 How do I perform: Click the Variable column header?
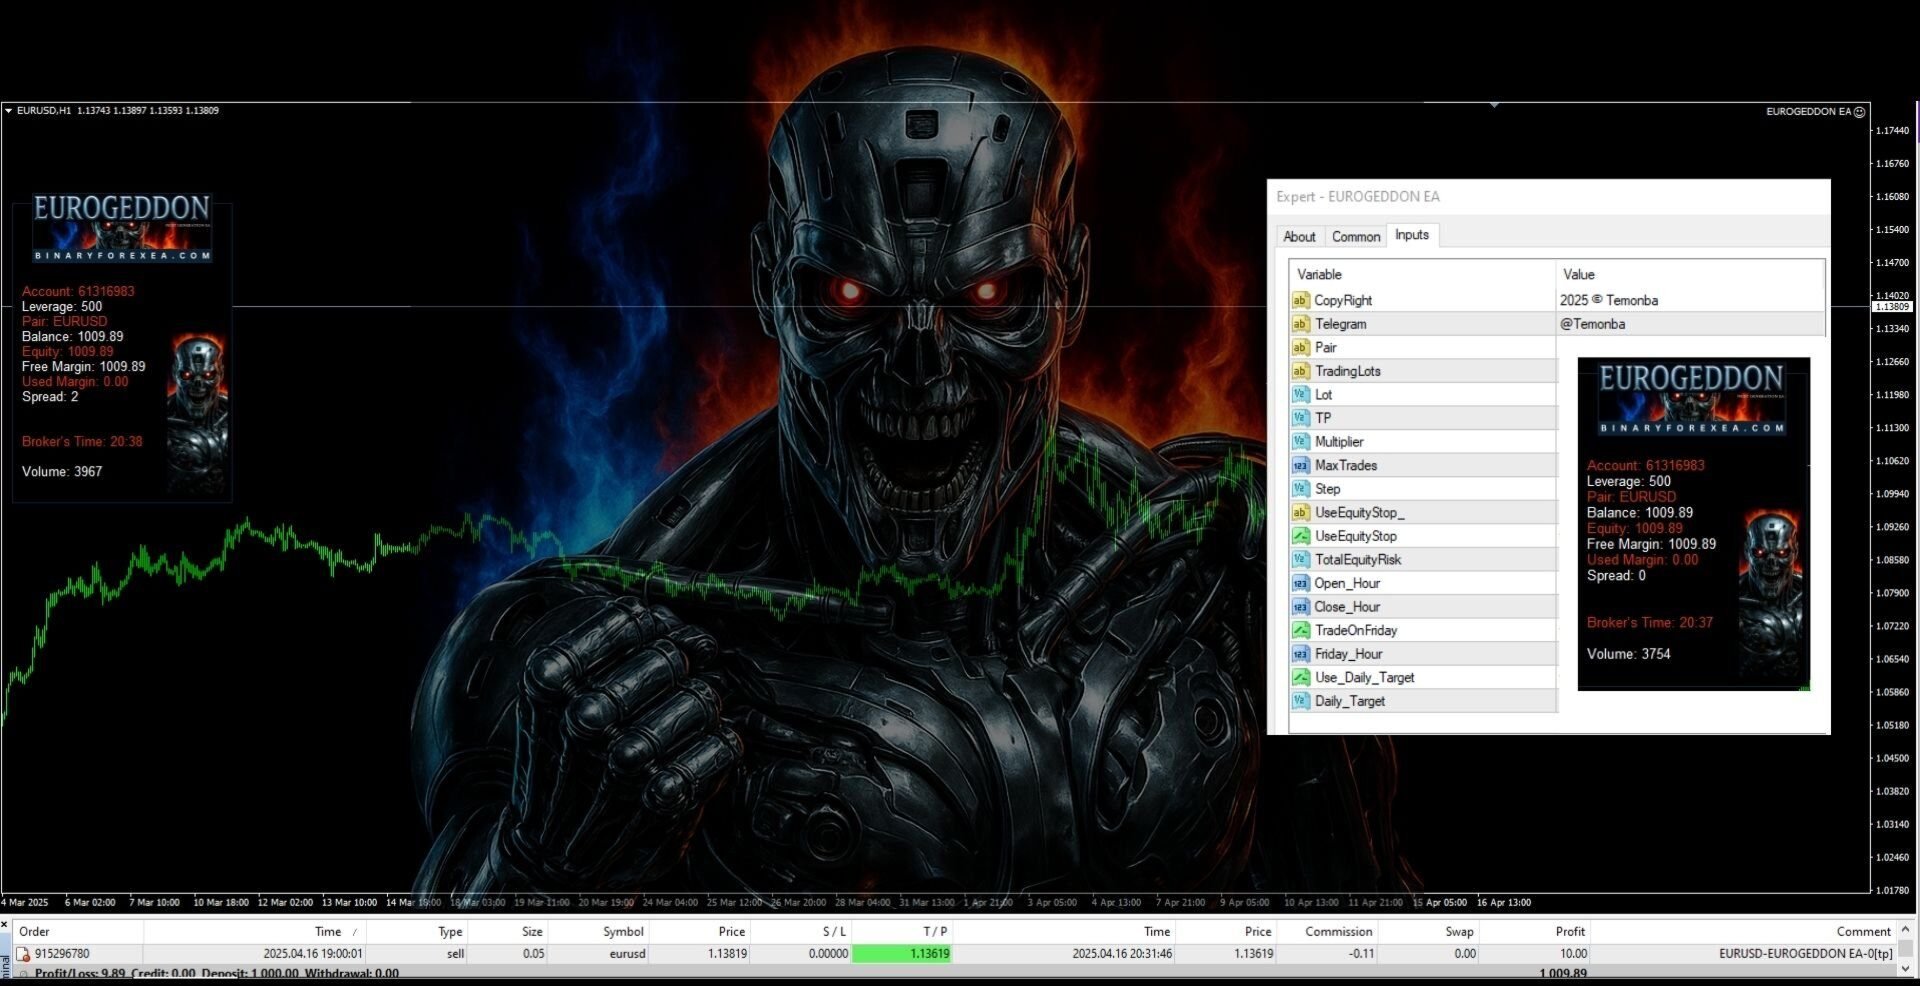(x=1422, y=274)
